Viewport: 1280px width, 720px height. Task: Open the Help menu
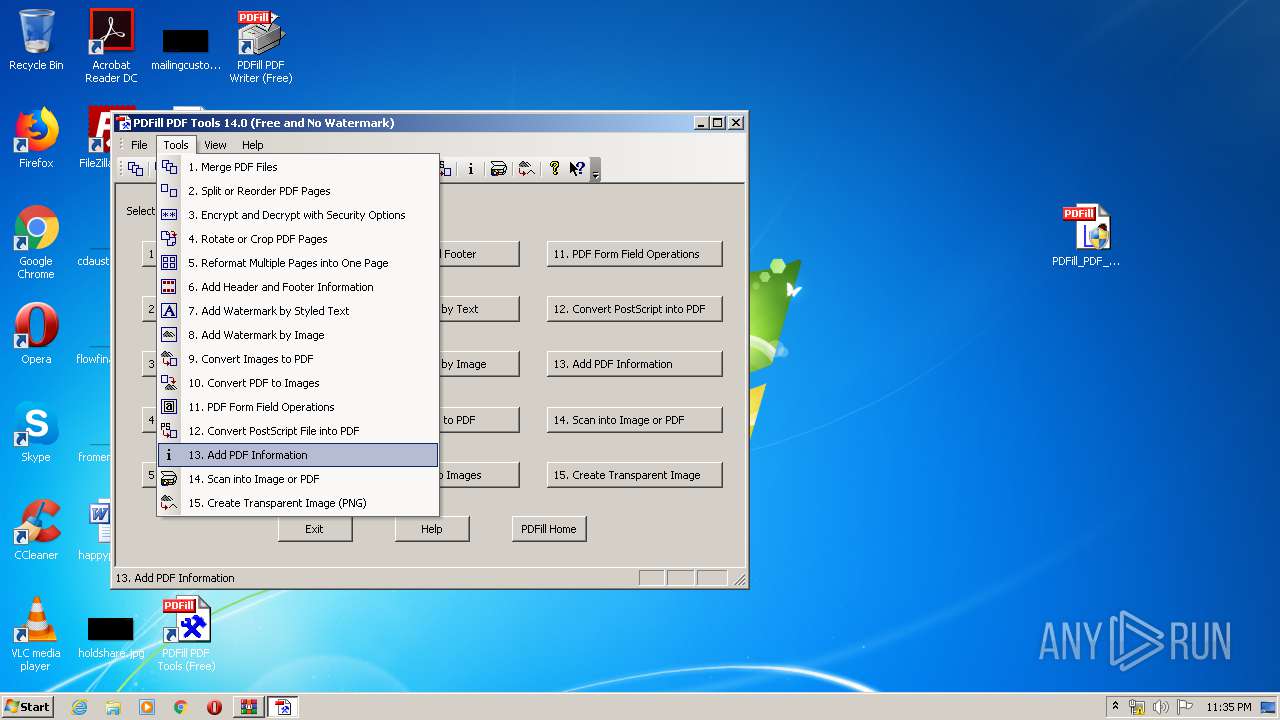[253, 145]
